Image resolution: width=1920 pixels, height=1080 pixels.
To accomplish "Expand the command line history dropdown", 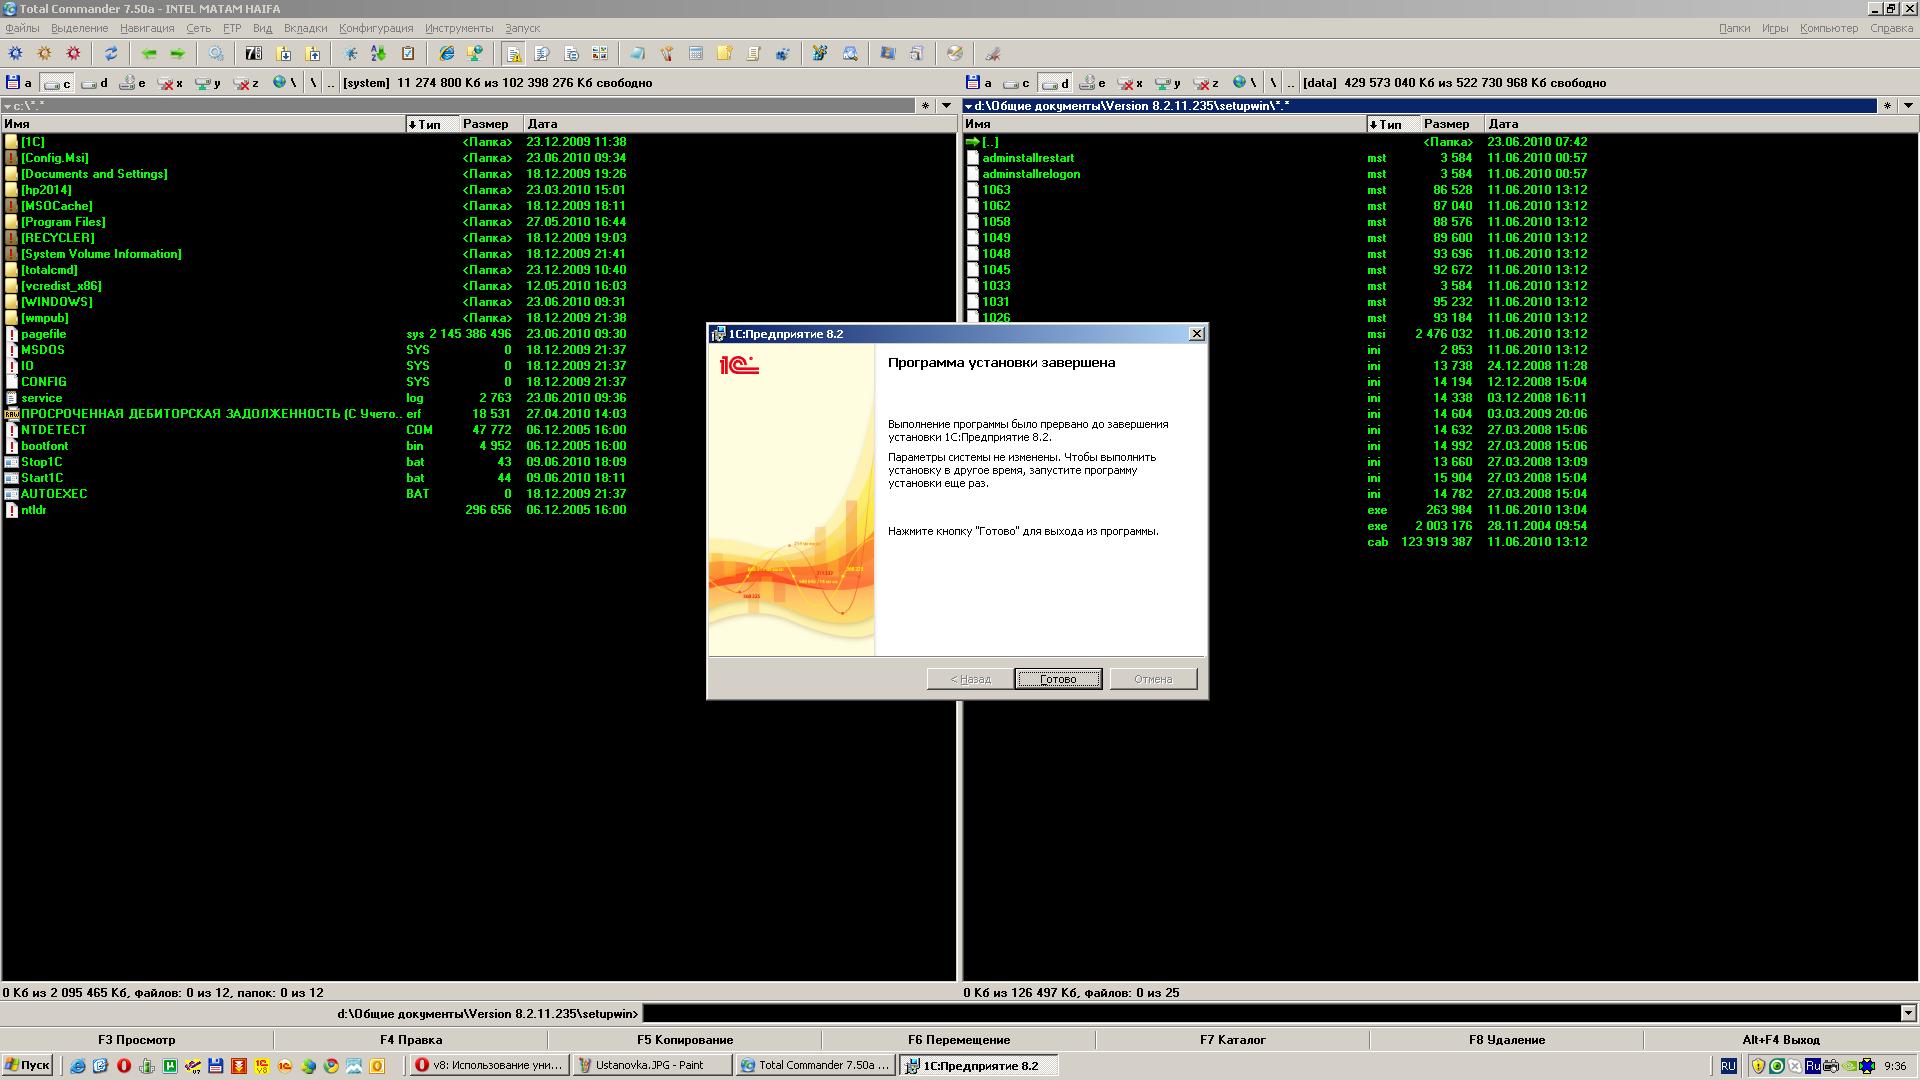I will (1908, 1014).
